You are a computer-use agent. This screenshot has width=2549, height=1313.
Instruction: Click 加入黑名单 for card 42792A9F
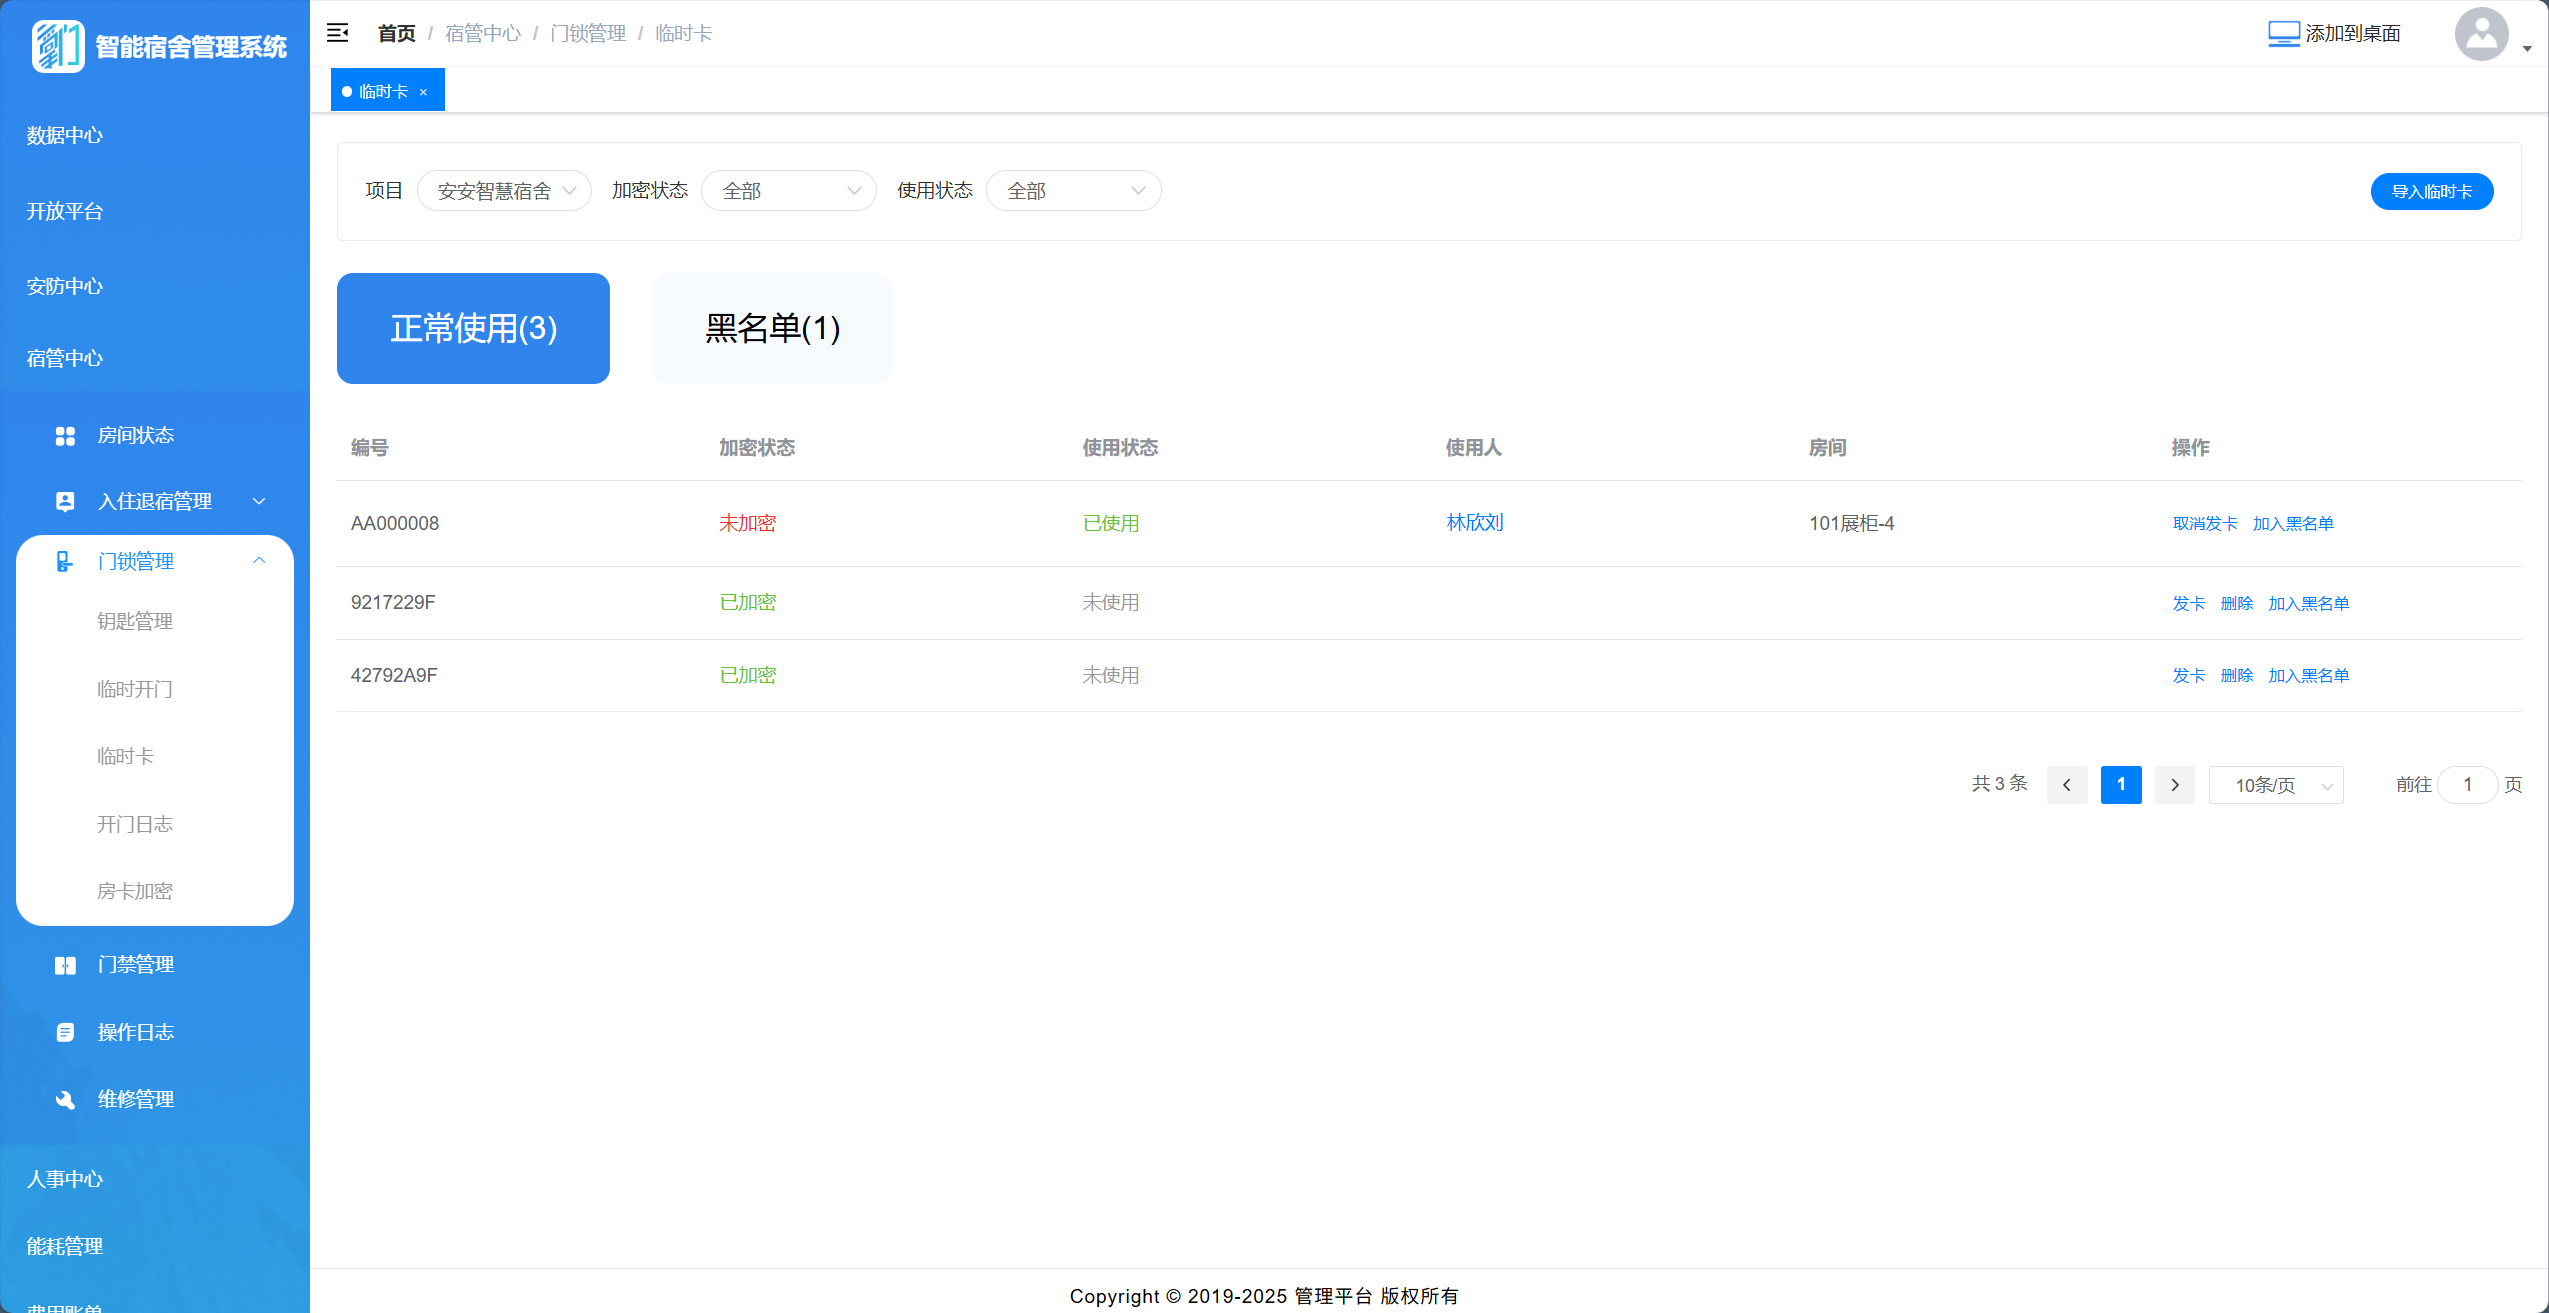pos(2309,676)
